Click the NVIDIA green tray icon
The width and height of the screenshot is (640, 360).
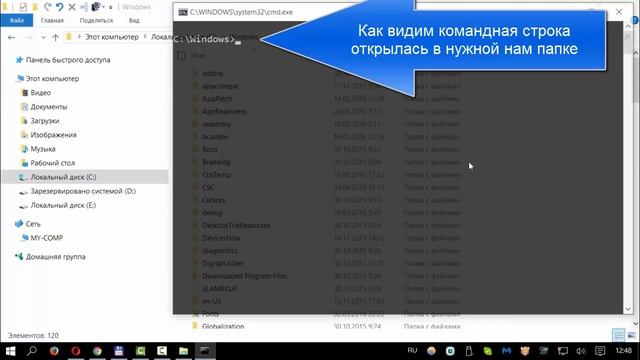488,351
